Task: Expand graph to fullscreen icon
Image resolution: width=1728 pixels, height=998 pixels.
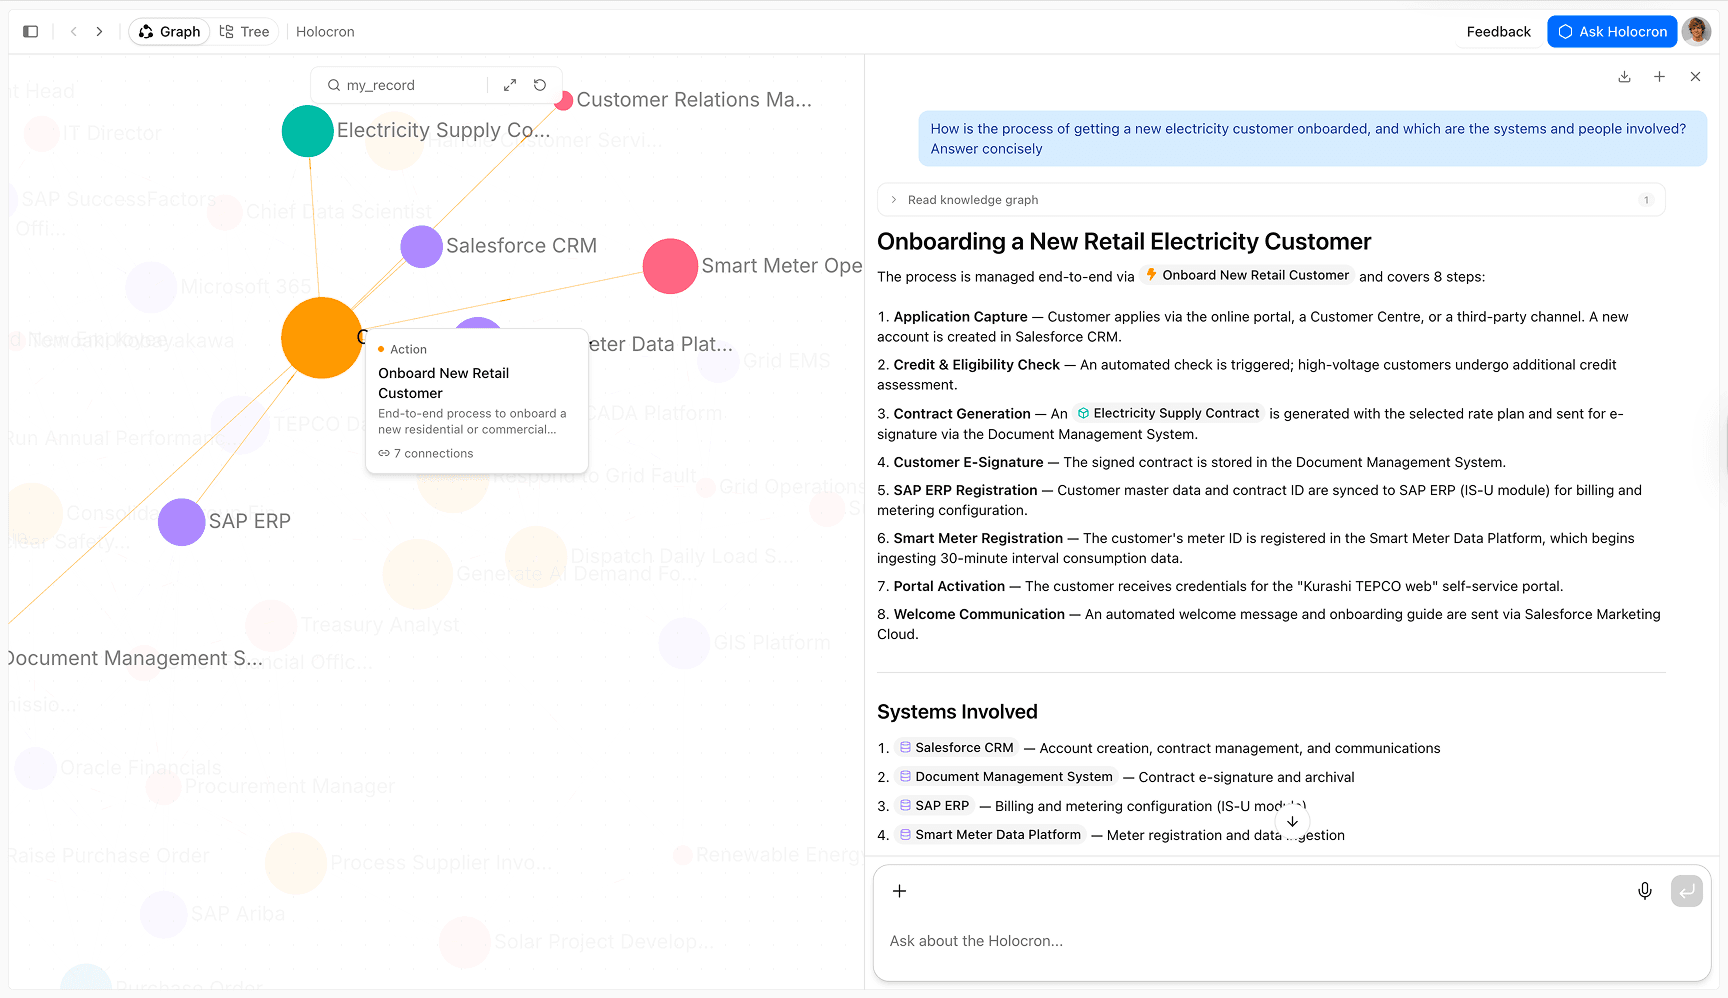Action: (510, 85)
